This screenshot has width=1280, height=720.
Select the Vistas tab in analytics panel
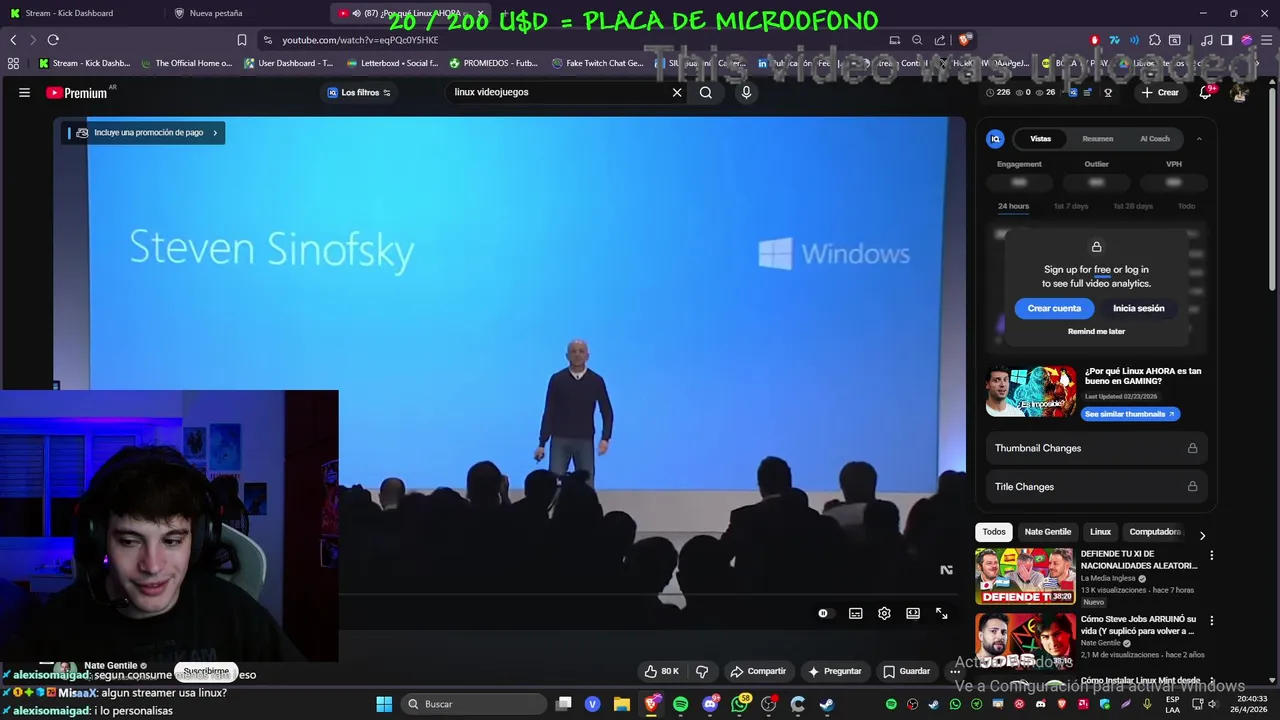click(1041, 139)
